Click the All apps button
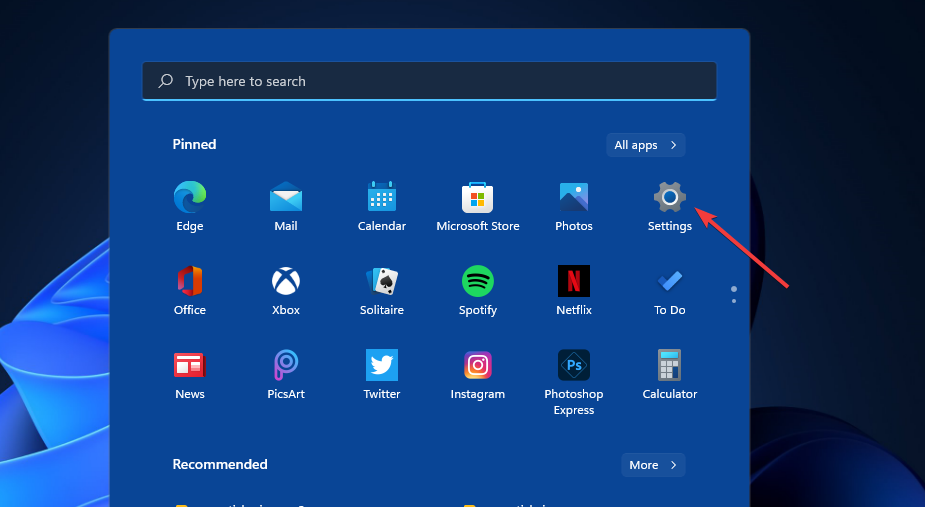This screenshot has height=507, width=925. 645,145
